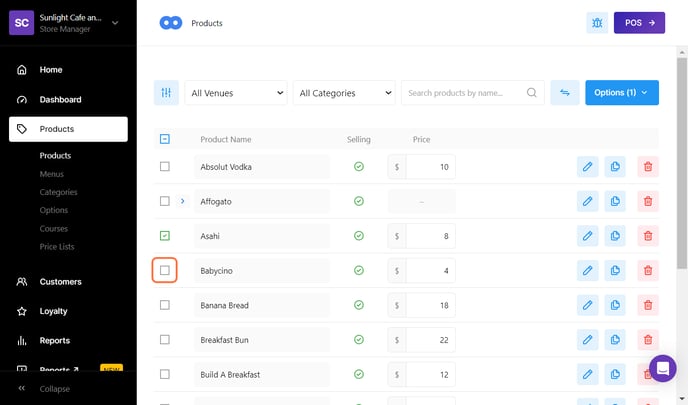Uncheck the Asahi checkbox

coord(165,236)
